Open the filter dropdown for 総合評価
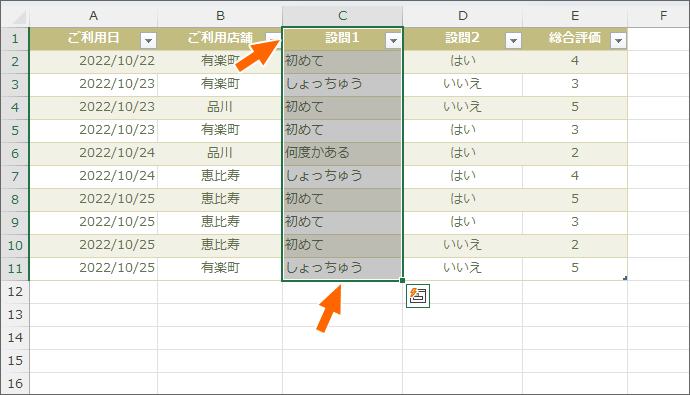690x395 pixels. pyautogui.click(x=618, y=40)
